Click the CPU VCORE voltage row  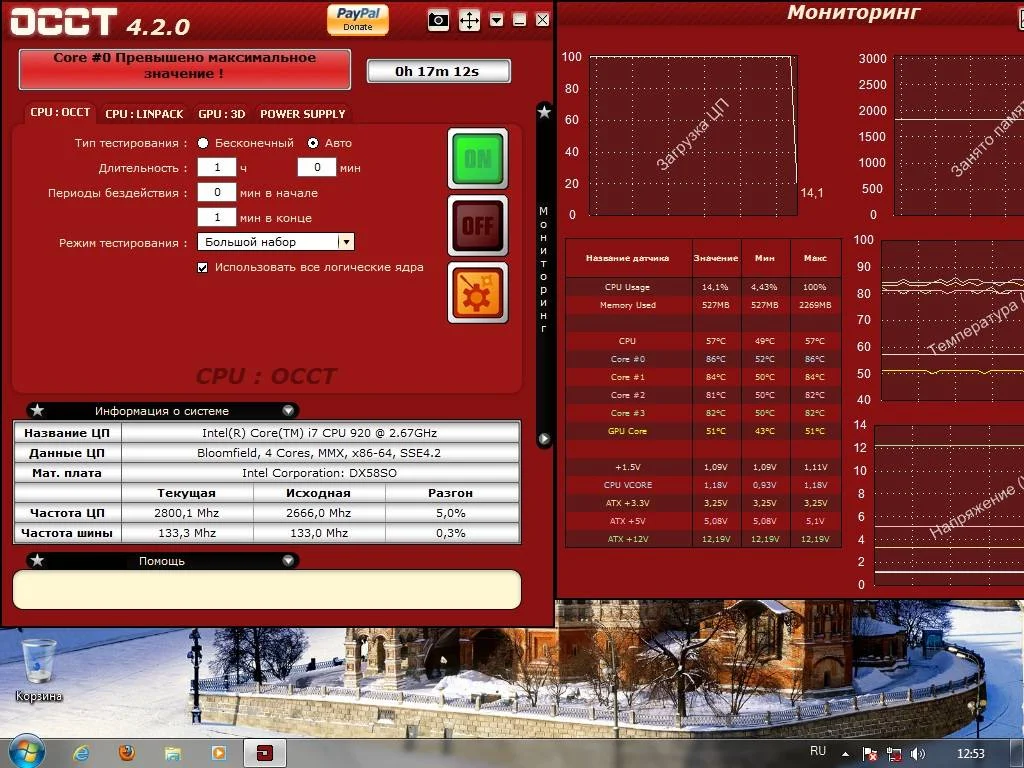[703, 485]
